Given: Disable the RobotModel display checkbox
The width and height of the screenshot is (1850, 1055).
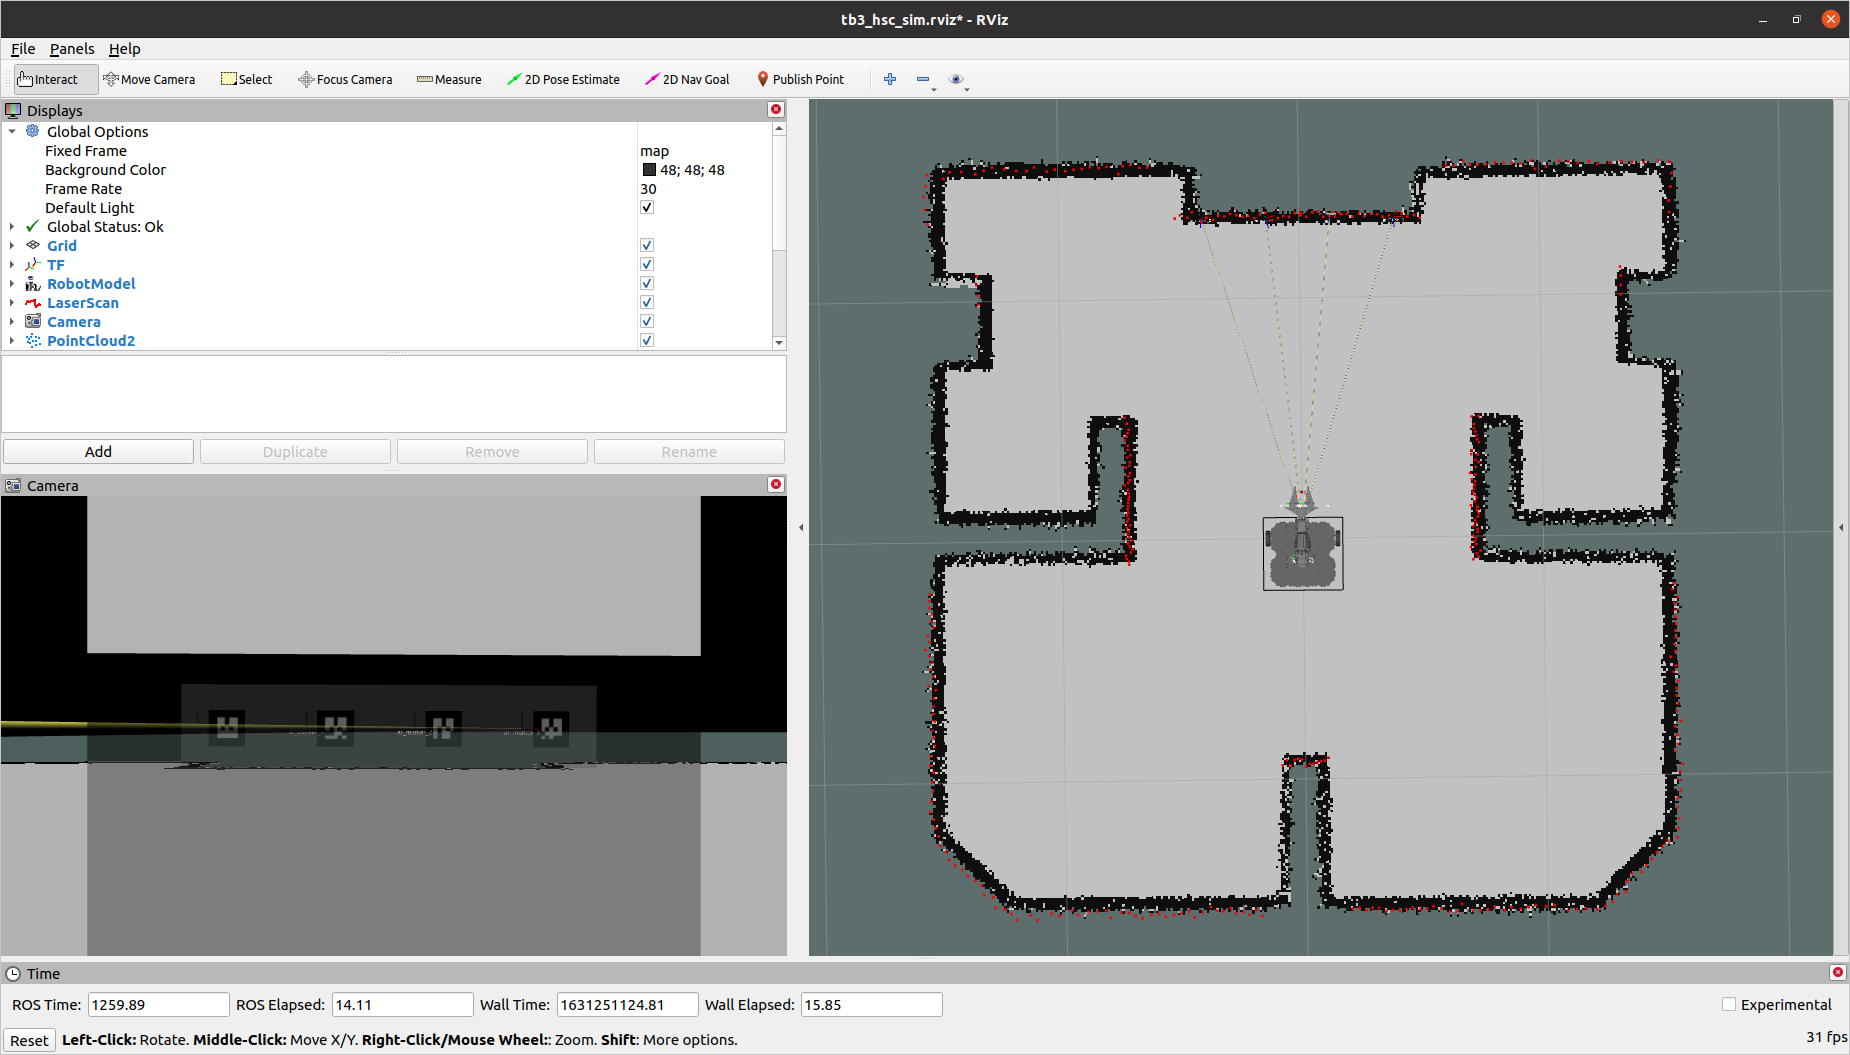Looking at the screenshot, I should click(x=647, y=284).
